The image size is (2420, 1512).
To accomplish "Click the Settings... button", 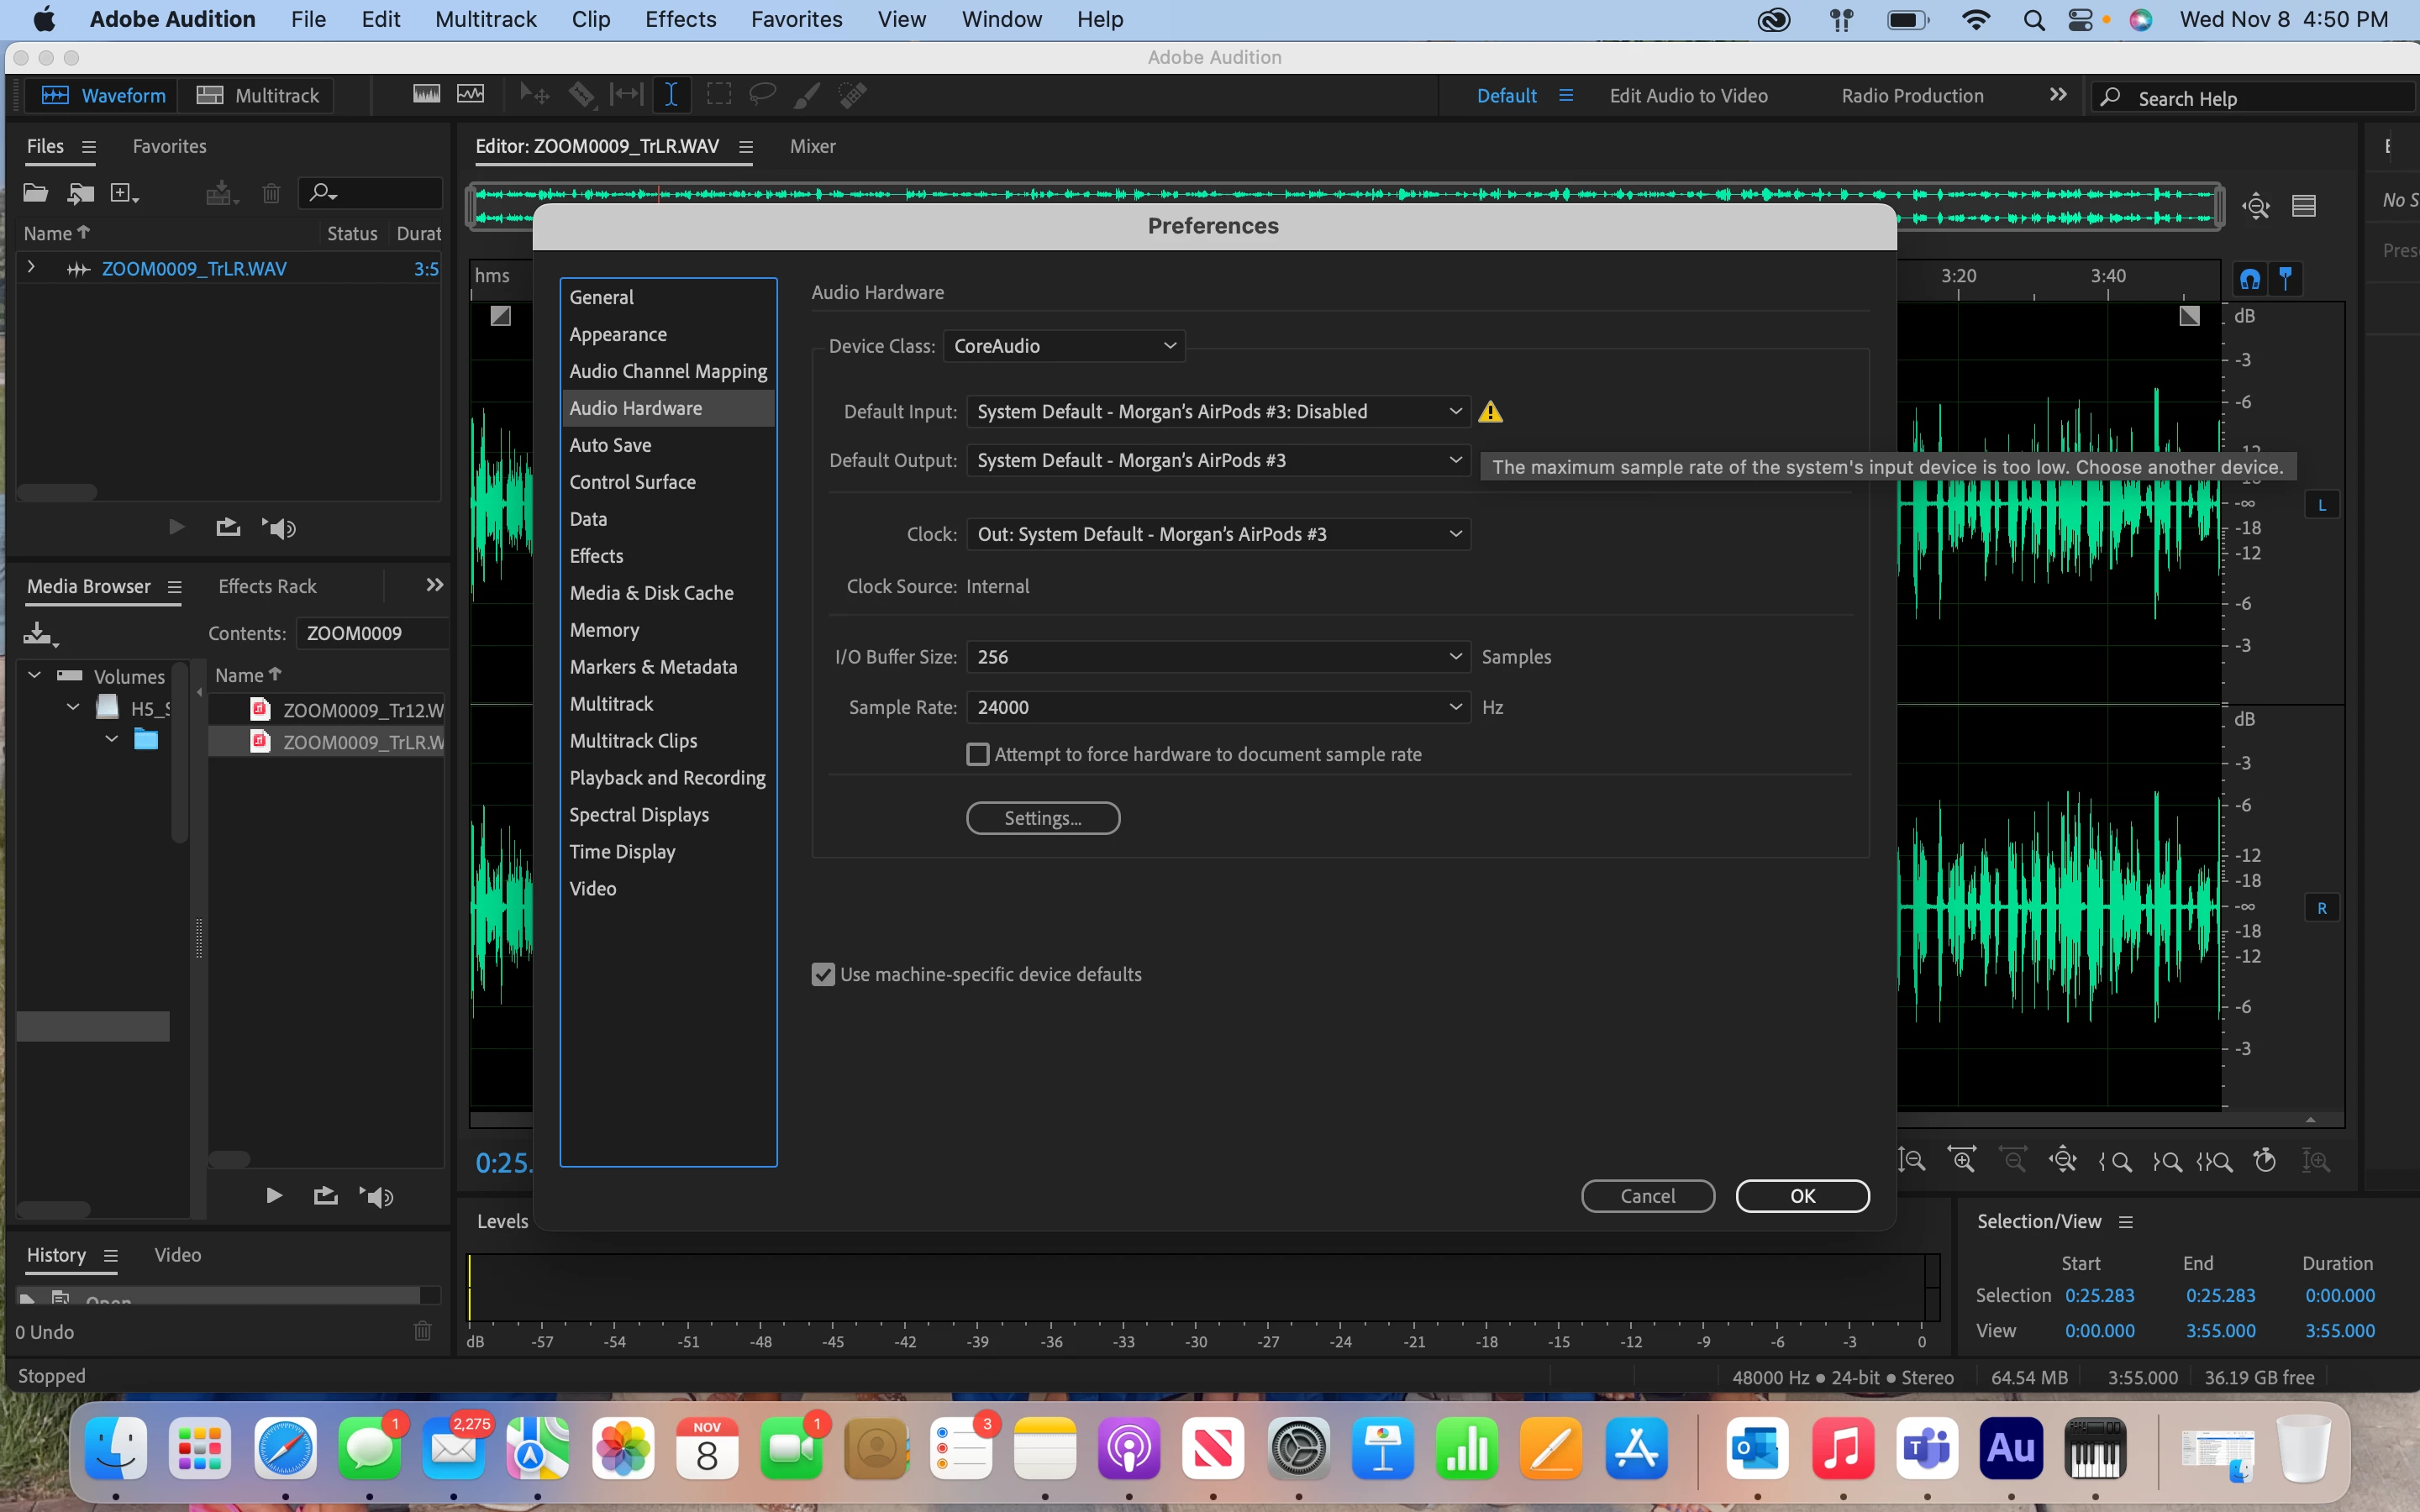I will pos(1042,818).
